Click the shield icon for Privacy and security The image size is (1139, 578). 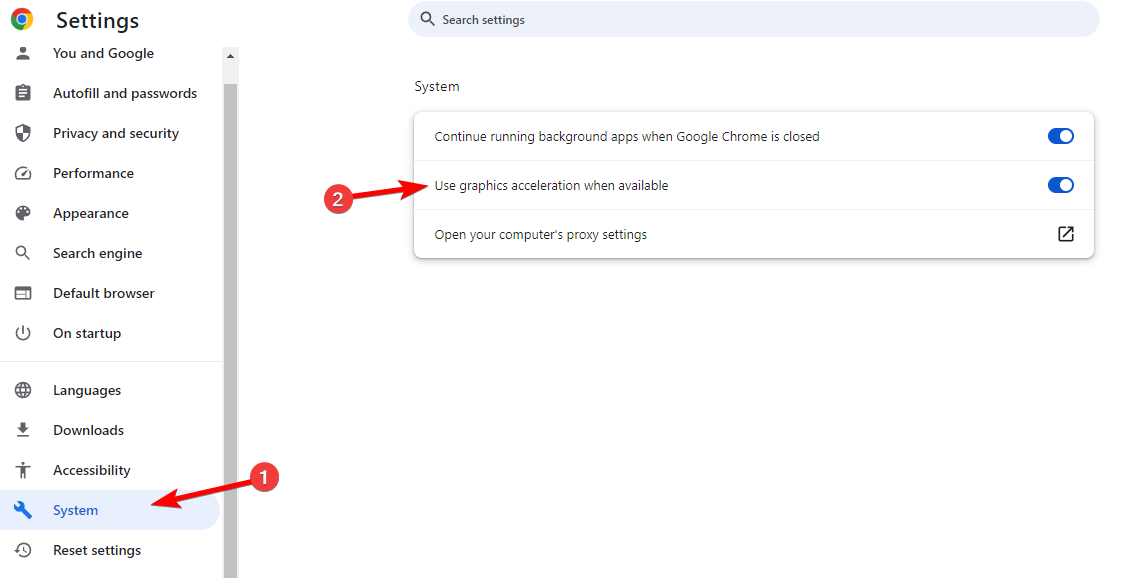click(23, 133)
